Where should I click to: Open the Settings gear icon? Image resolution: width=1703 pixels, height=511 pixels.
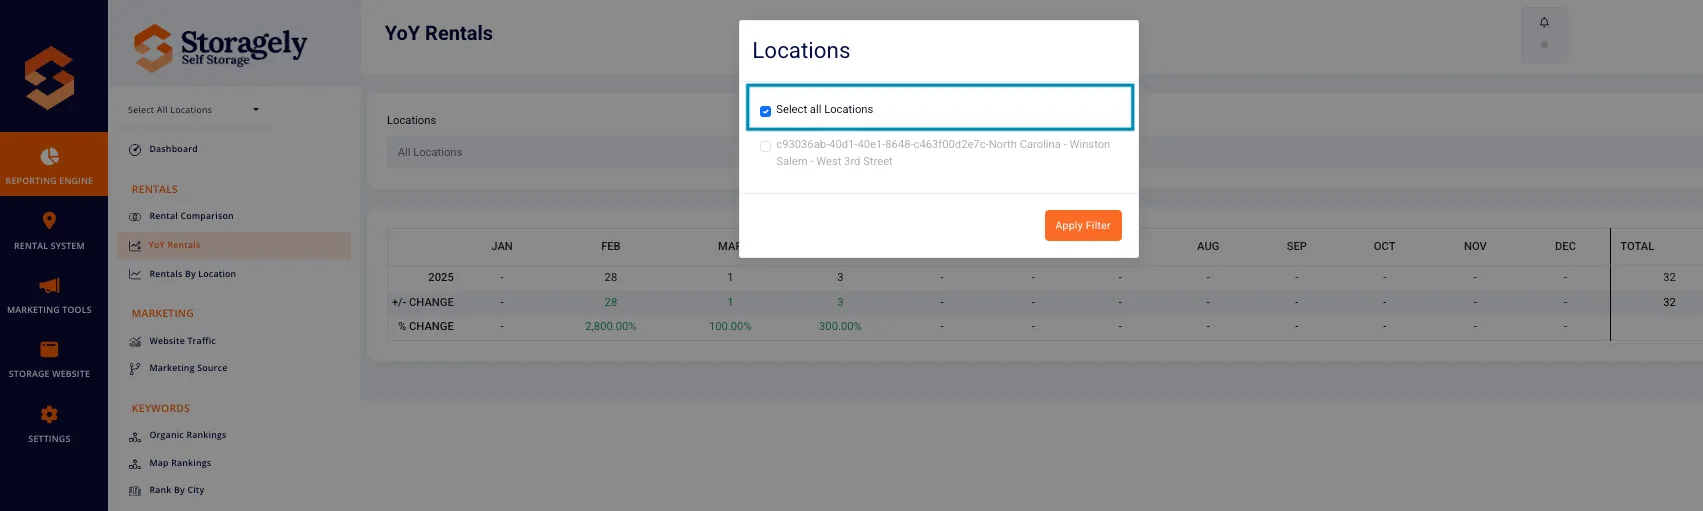tap(49, 414)
